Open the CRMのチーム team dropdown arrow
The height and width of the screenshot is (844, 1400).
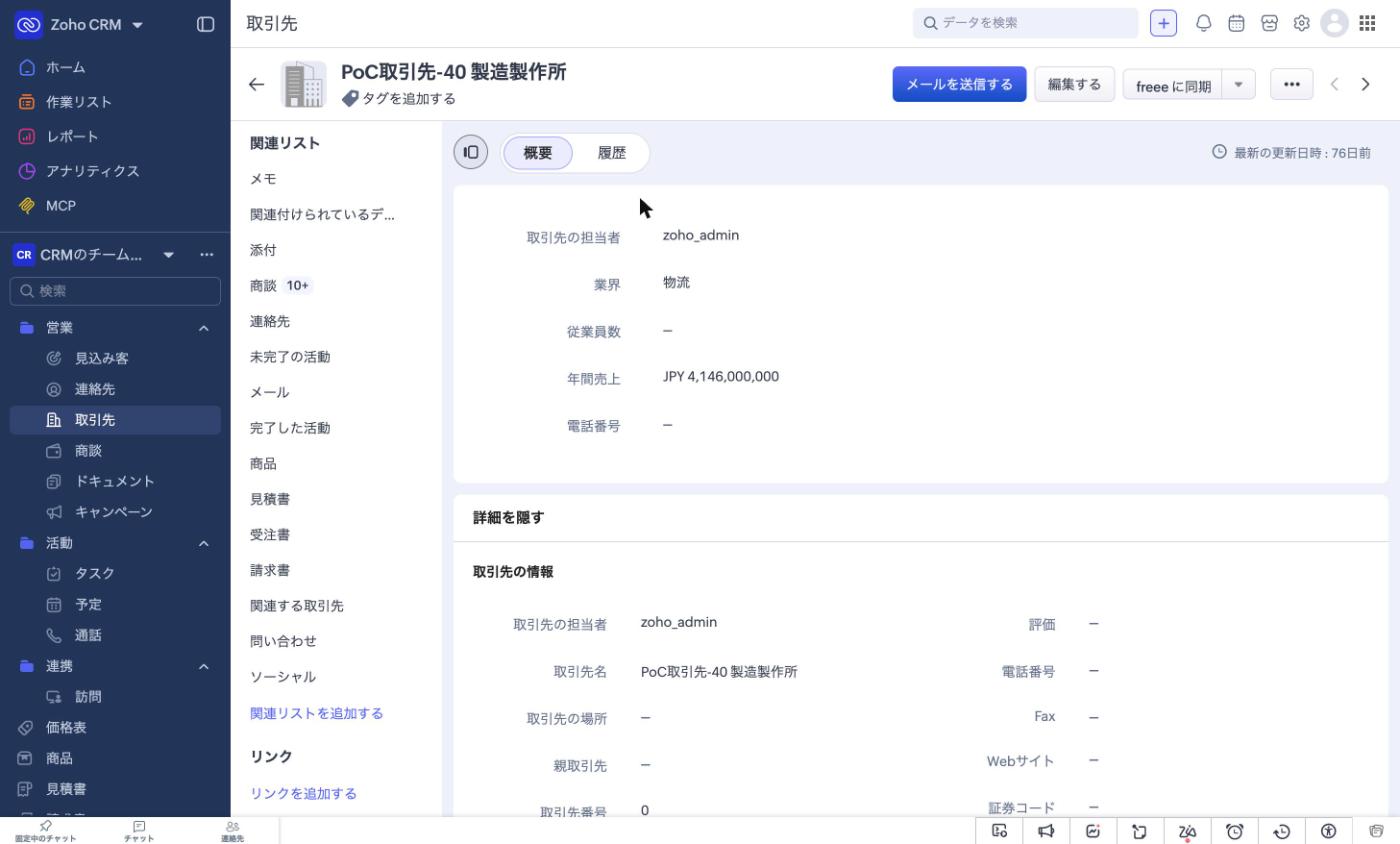point(168,255)
